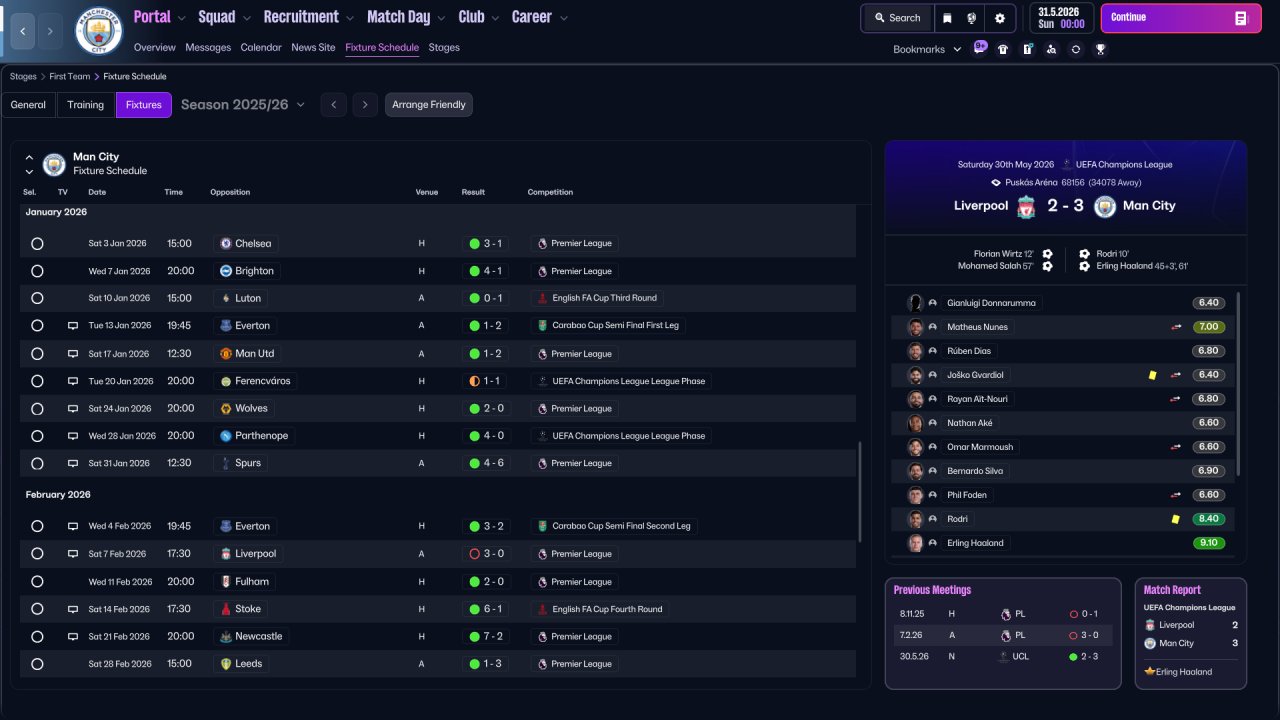This screenshot has height=720, width=1280.
Task: Click the player ratings list scrollbar
Action: pos(1238,384)
